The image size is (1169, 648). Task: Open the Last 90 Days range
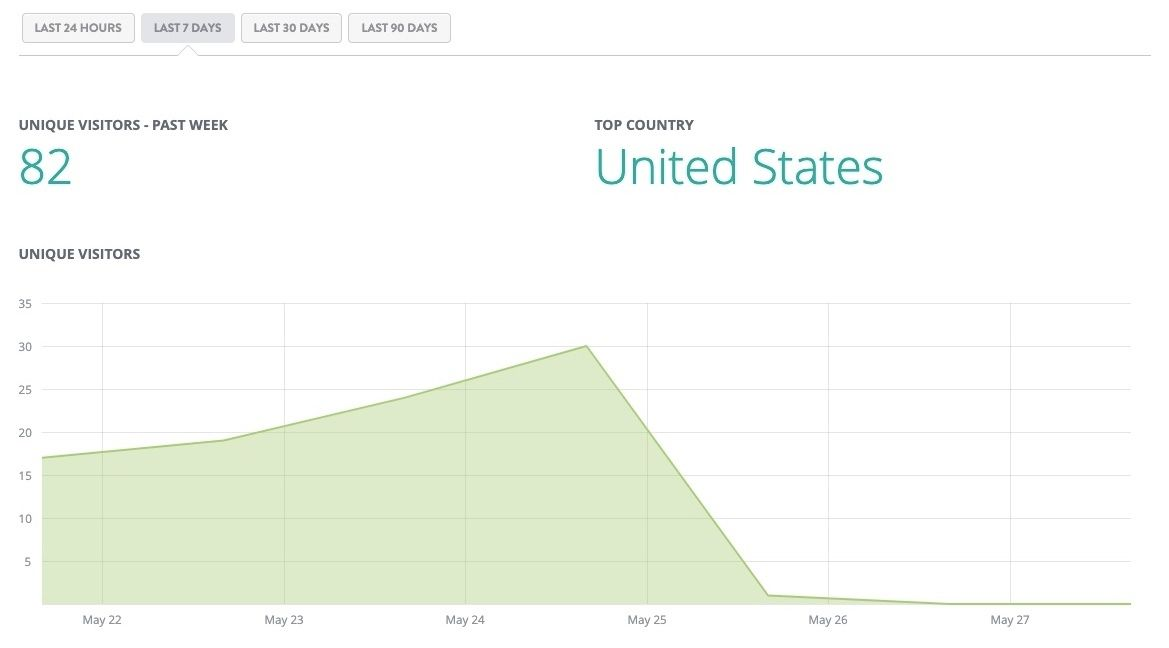(399, 28)
